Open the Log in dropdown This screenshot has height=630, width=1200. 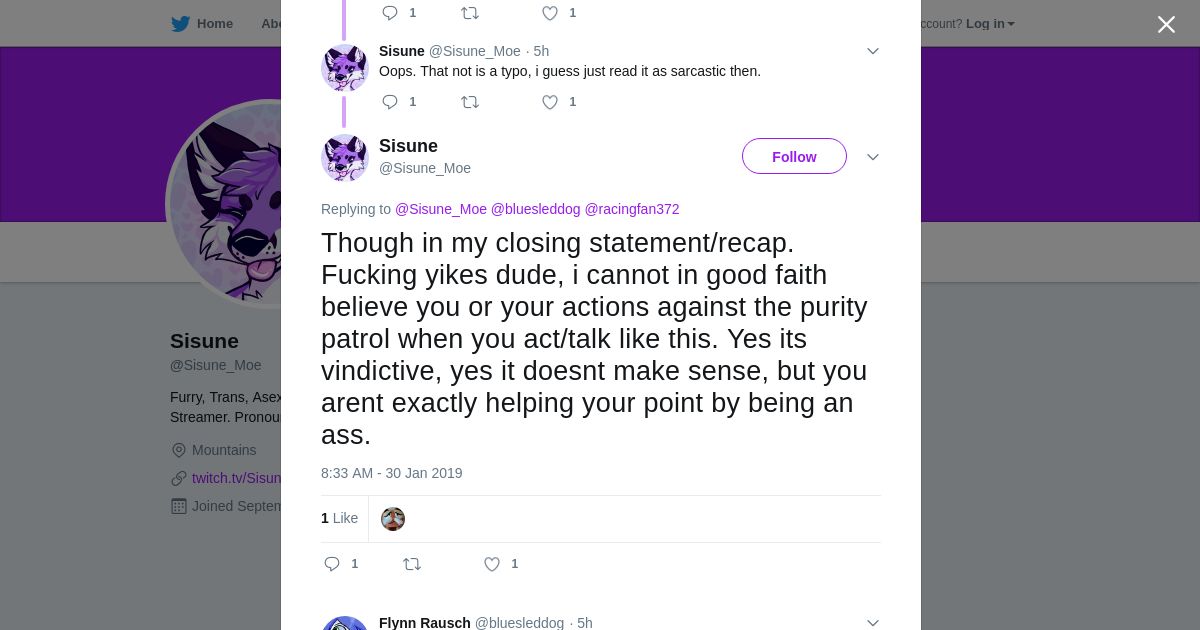tap(989, 24)
